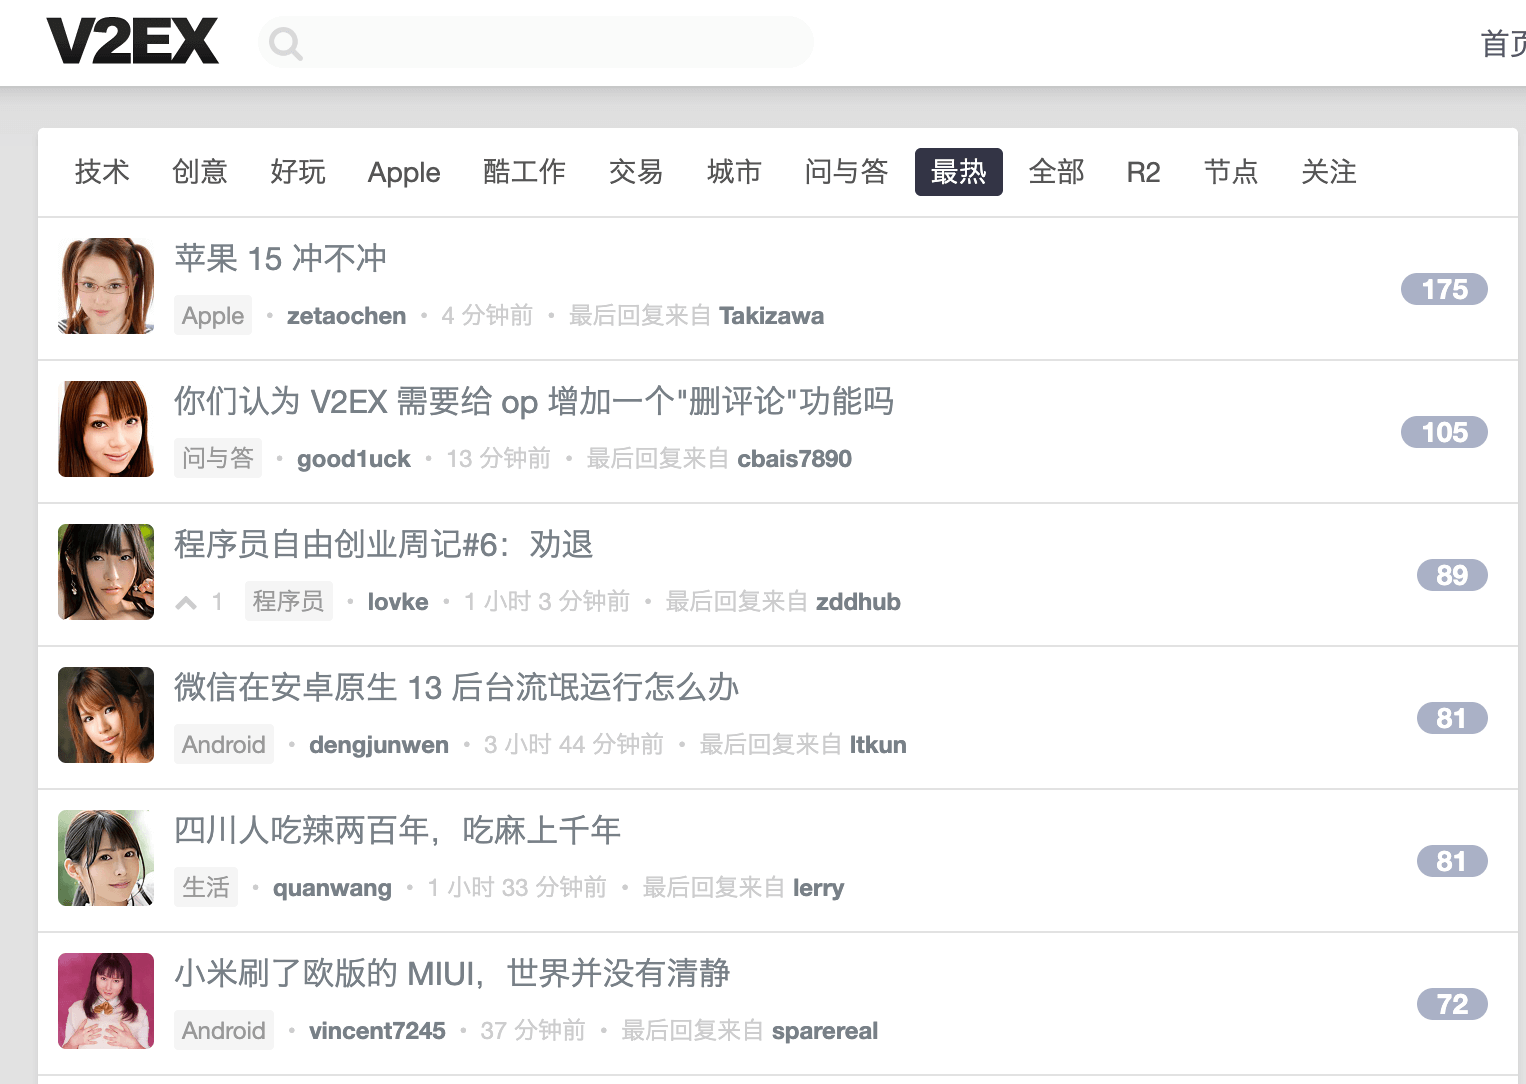Open vincent7245's avatar
This screenshot has width=1526, height=1084.
(x=105, y=1001)
